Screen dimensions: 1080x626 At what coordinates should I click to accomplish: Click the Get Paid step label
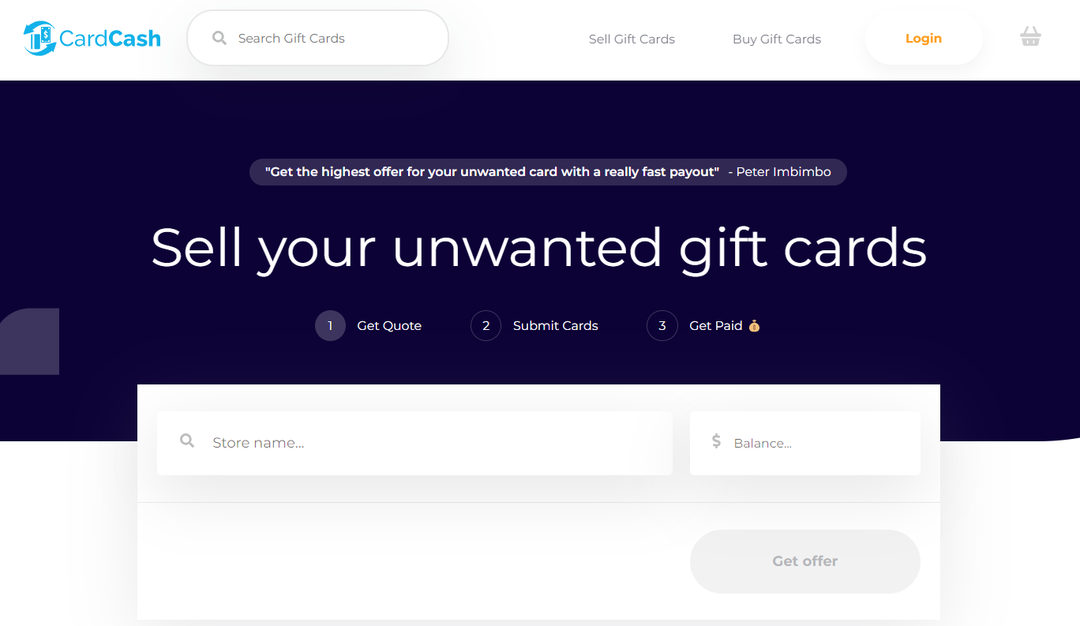pyautogui.click(x=715, y=325)
